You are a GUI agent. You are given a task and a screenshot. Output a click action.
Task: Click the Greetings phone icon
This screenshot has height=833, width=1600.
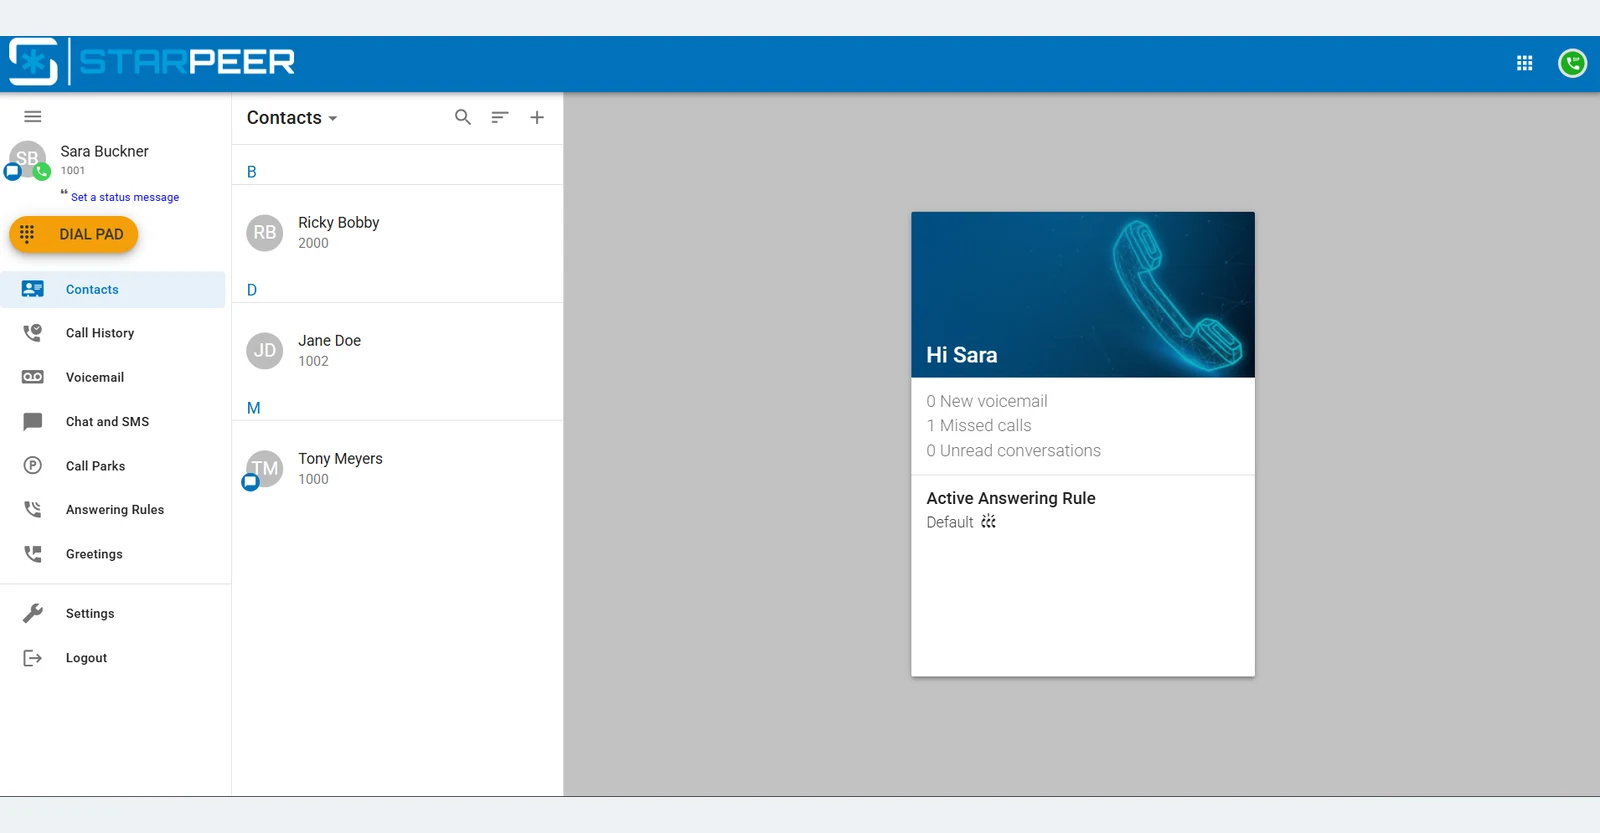click(x=33, y=553)
